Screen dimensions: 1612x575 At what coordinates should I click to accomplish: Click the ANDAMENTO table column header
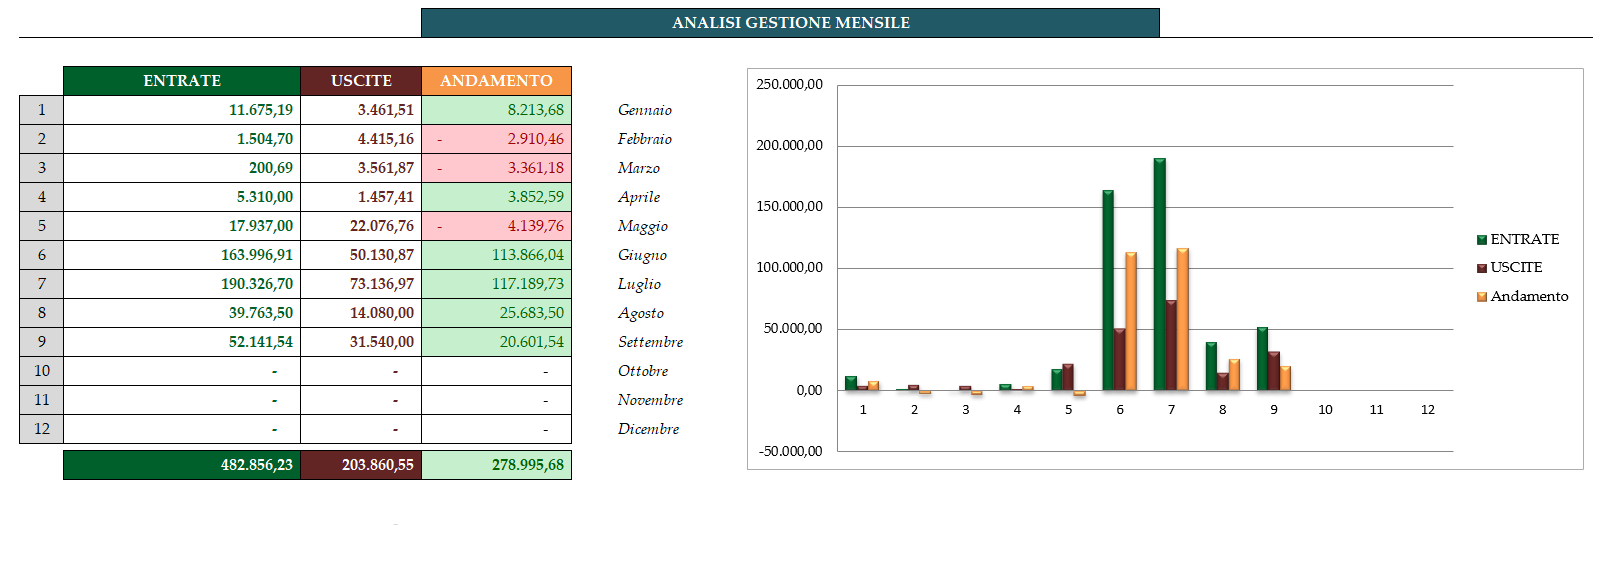[496, 81]
